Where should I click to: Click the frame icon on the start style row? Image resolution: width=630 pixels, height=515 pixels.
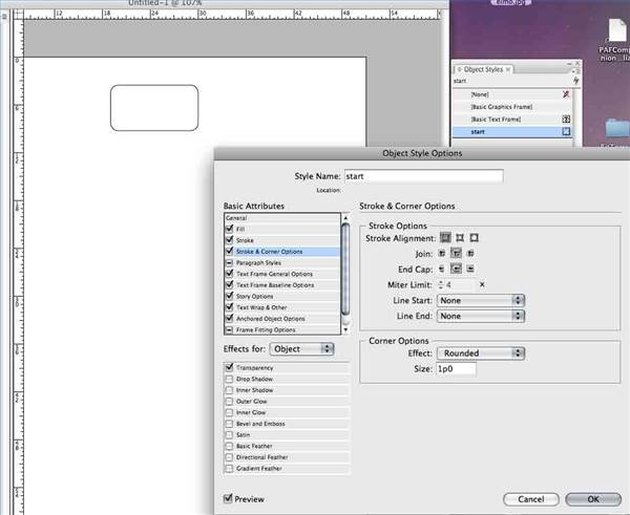click(566, 131)
